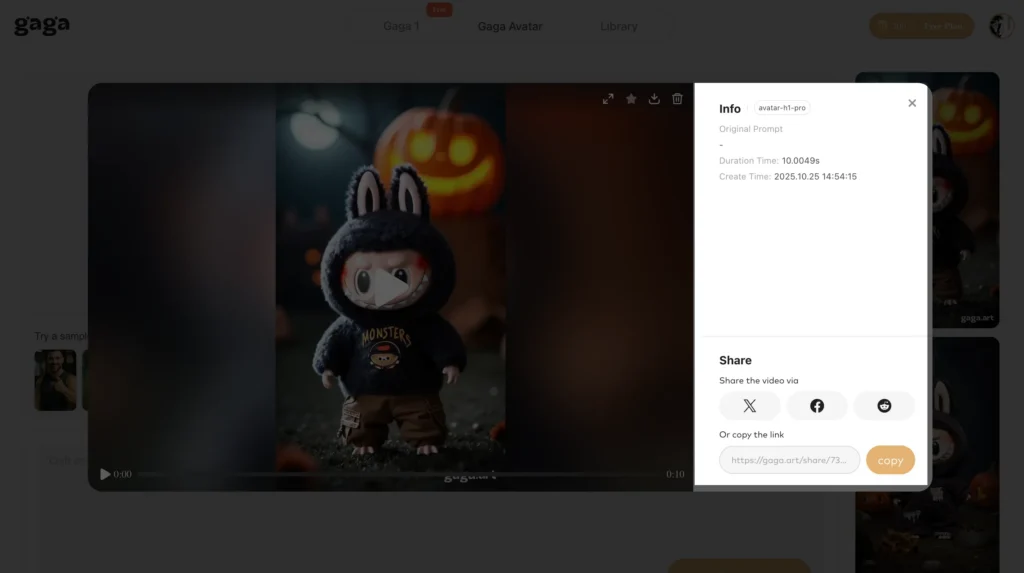The height and width of the screenshot is (573, 1024).
Task: Select the Duration Time value 10.0049s
Action: [801, 161]
